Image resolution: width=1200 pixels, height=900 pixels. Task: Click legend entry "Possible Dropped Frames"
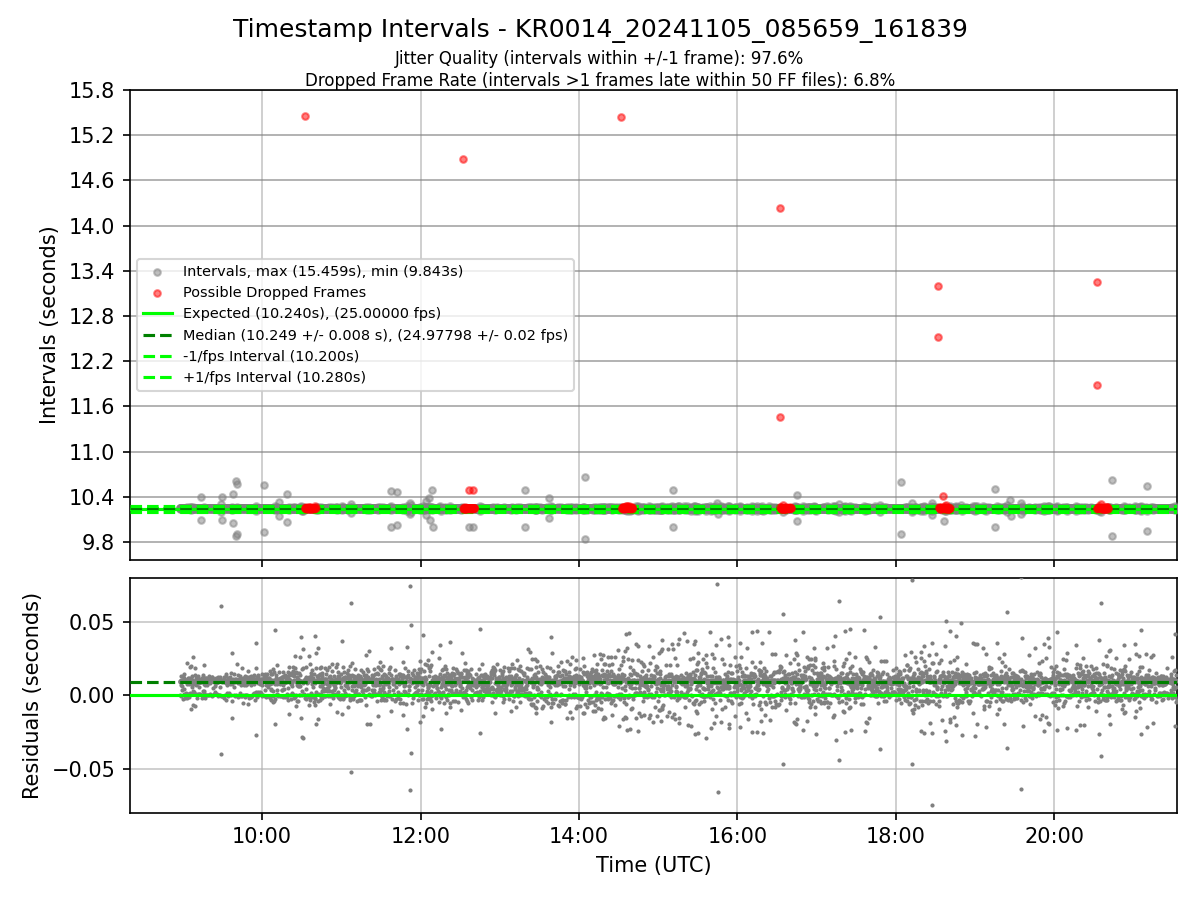point(274,292)
